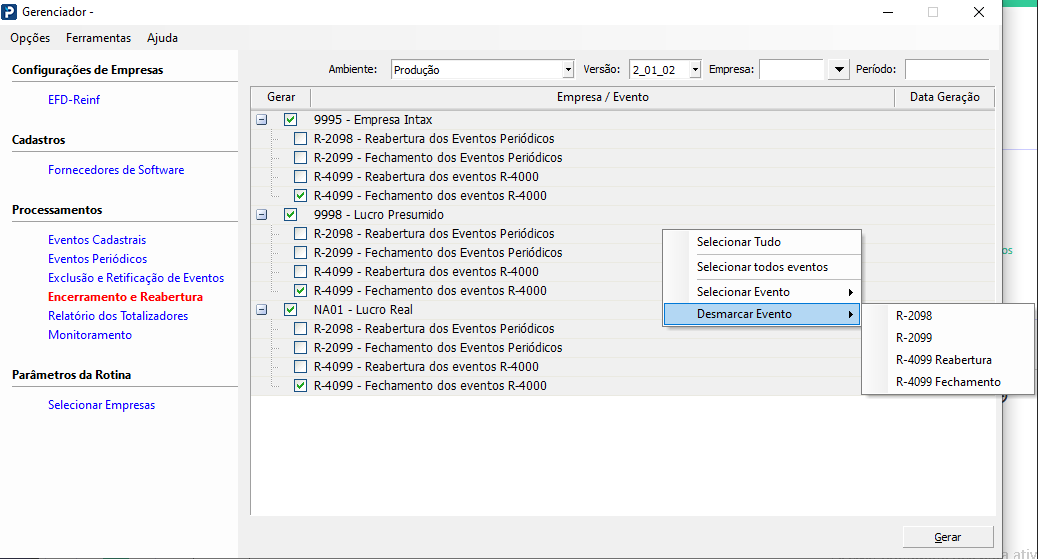The height and width of the screenshot is (559, 1038).
Task: Pick R-2098 from the Desmarcar Evento submenu
Action: click(x=914, y=316)
